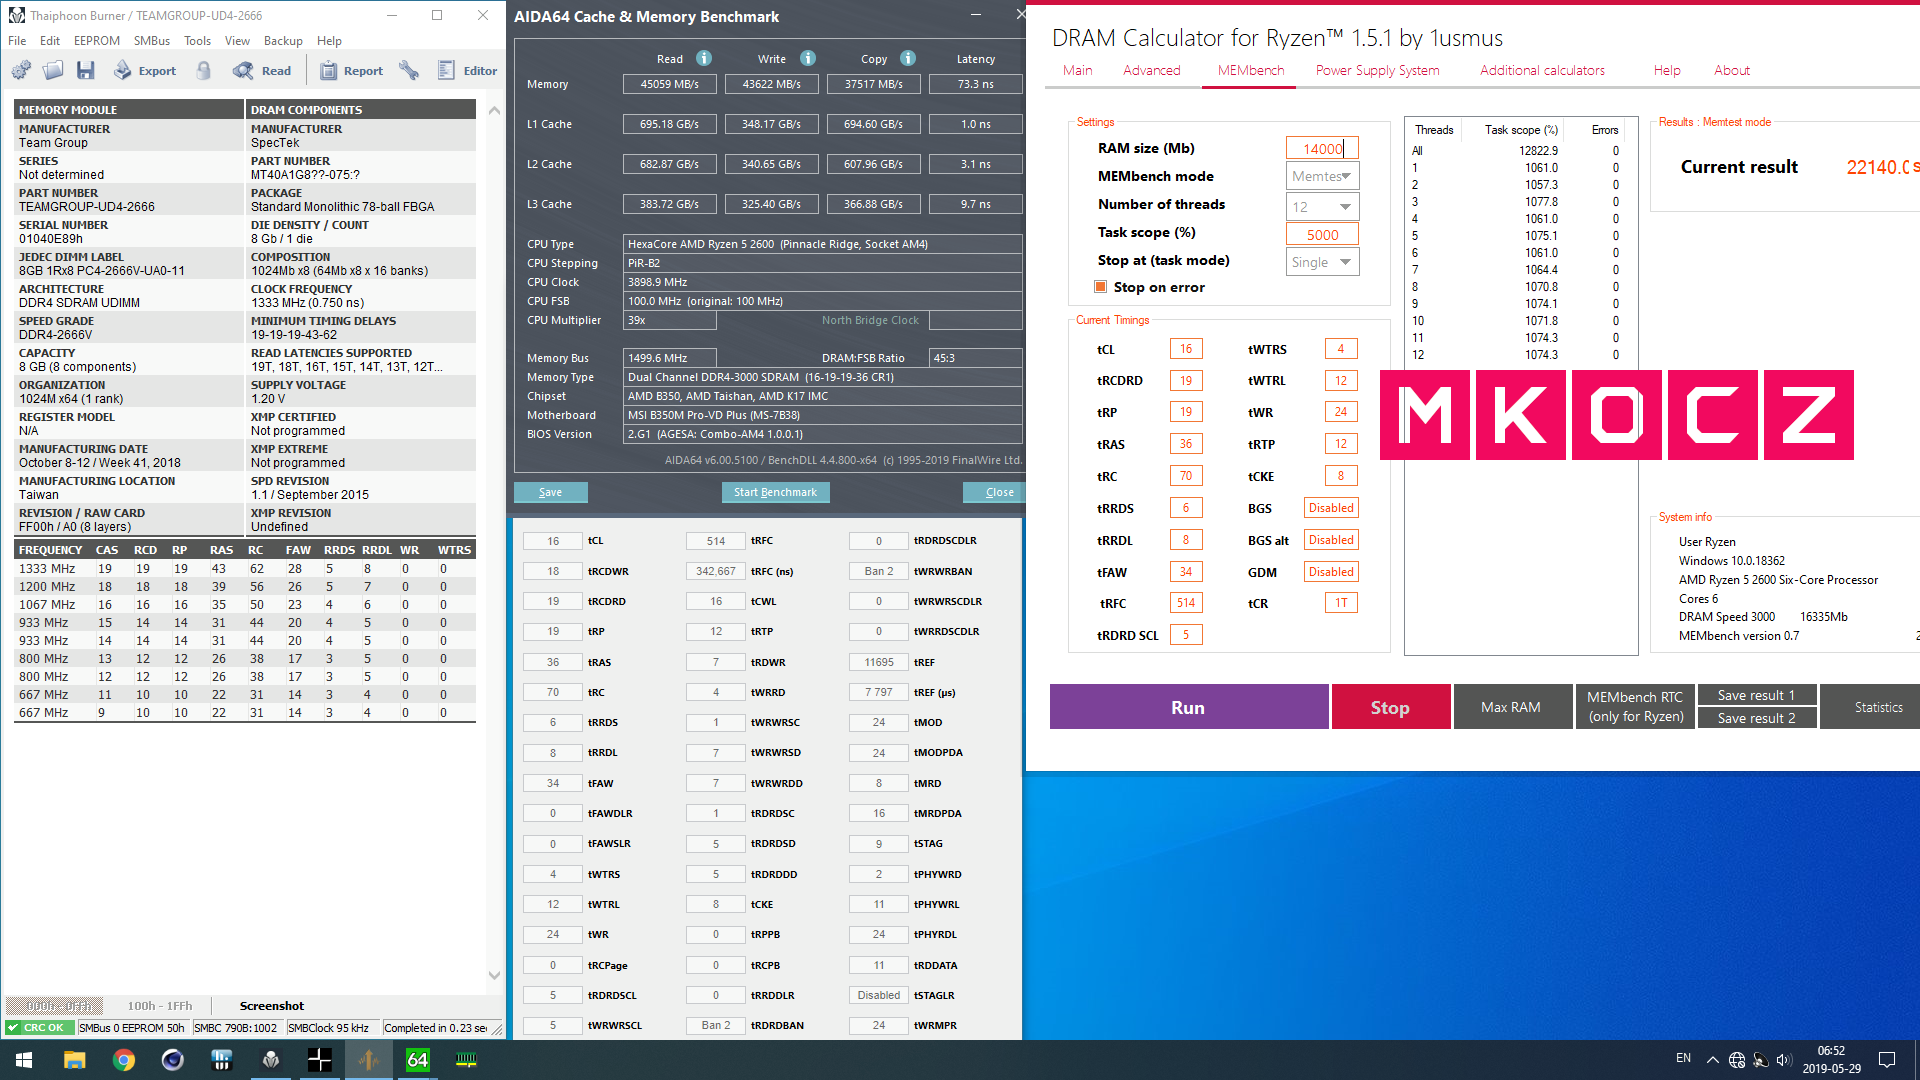The image size is (1920, 1080).
Task: Click the Screenshot label in Thaiphoon Burner
Action: (x=272, y=1006)
